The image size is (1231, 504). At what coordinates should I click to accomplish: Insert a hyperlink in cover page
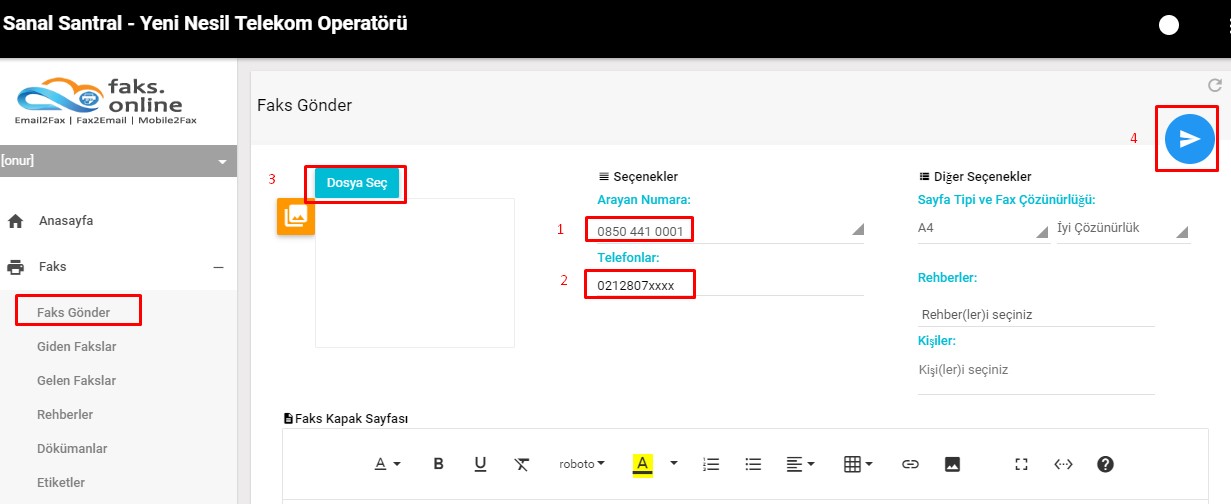coord(910,464)
